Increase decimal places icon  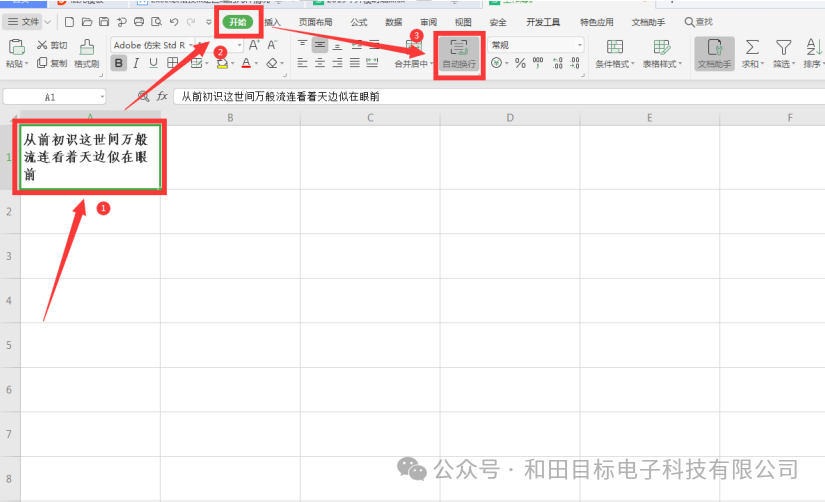pyautogui.click(x=558, y=63)
